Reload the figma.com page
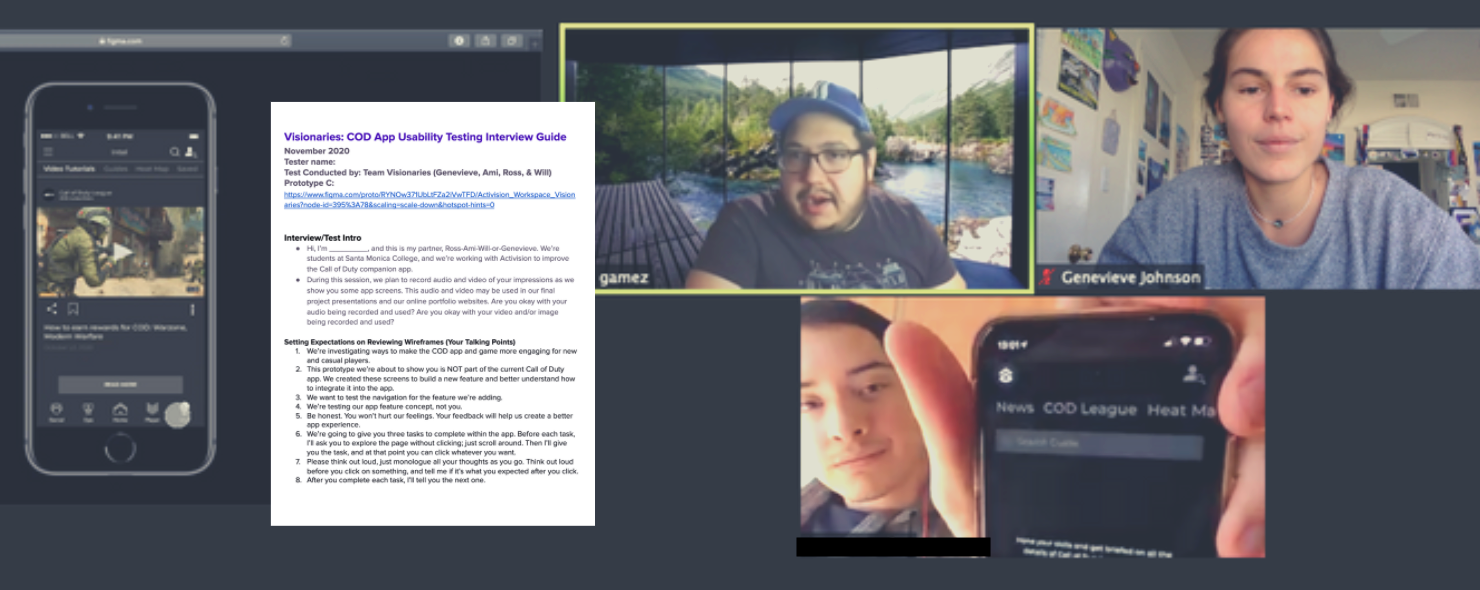The height and width of the screenshot is (590, 1480). (284, 41)
